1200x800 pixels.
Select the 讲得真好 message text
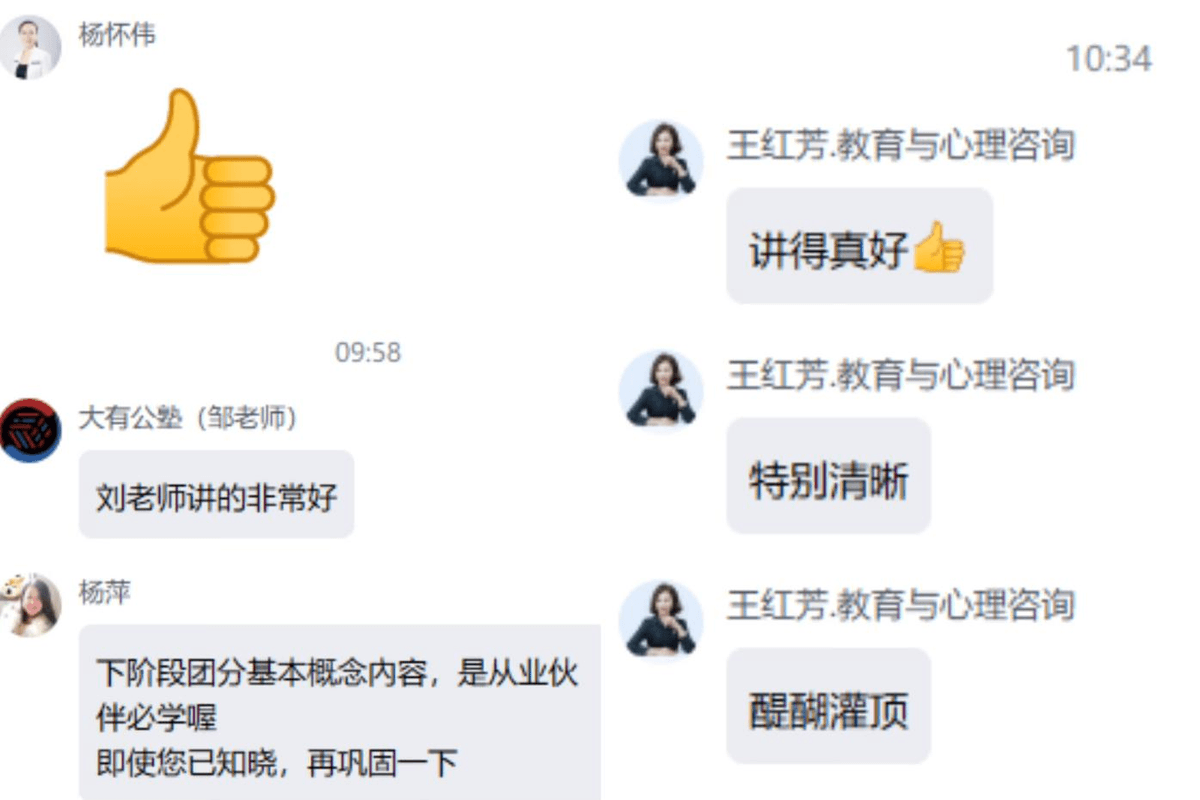(x=829, y=248)
